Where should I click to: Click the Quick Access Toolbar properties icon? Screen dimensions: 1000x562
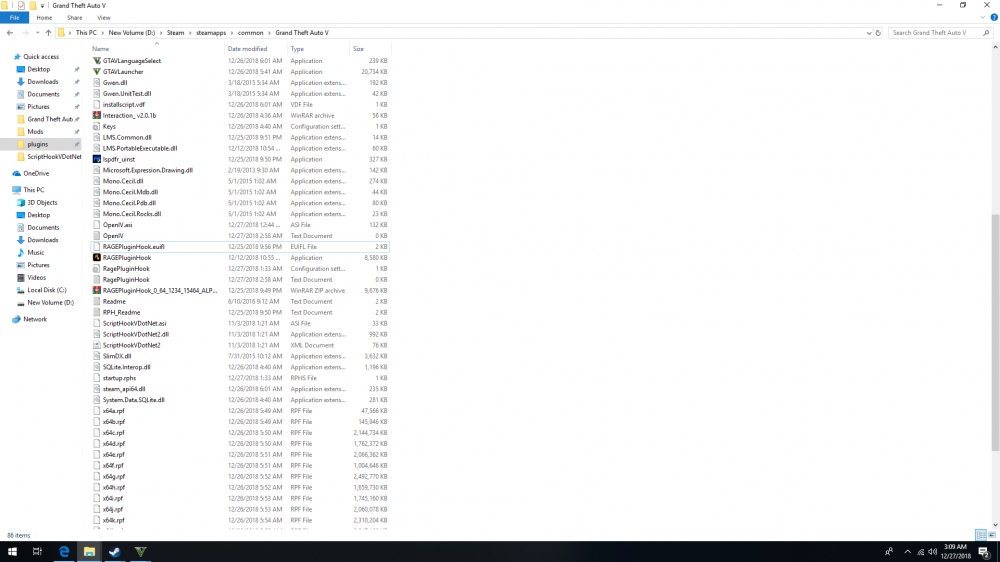[21, 5]
